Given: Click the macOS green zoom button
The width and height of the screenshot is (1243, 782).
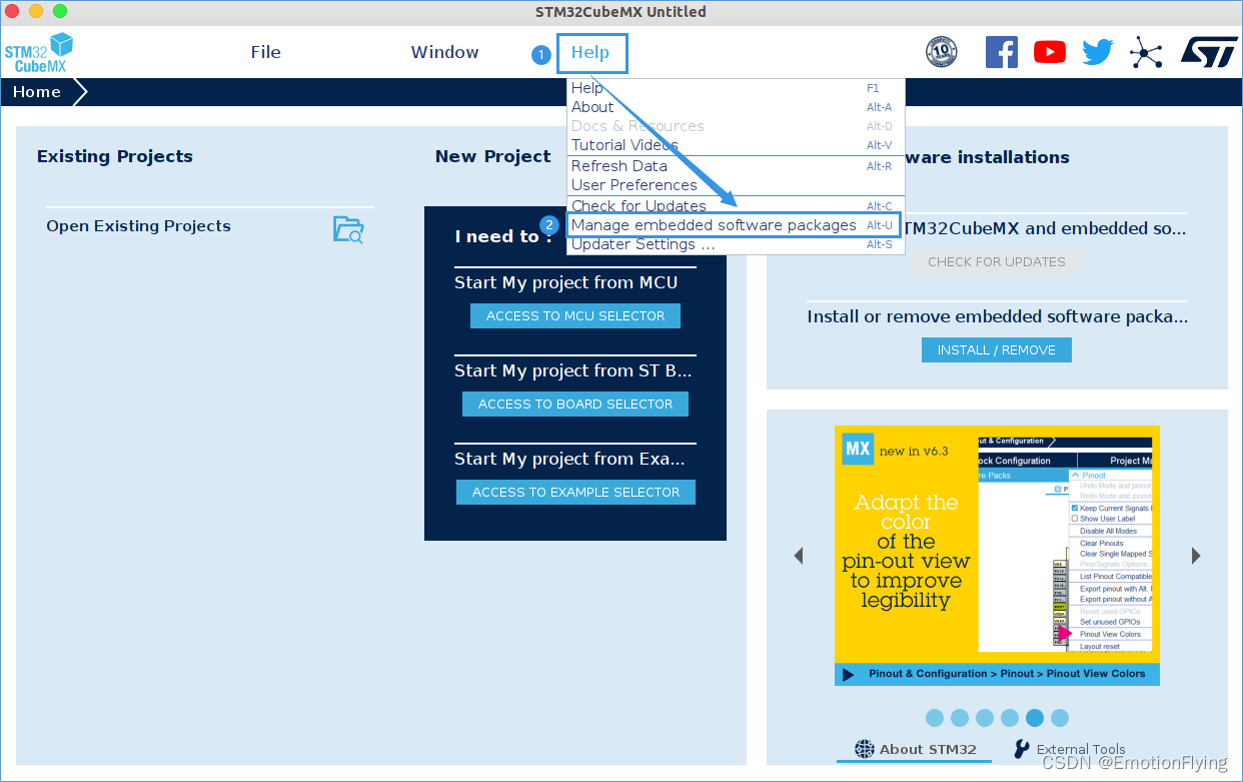Looking at the screenshot, I should pos(60,12).
